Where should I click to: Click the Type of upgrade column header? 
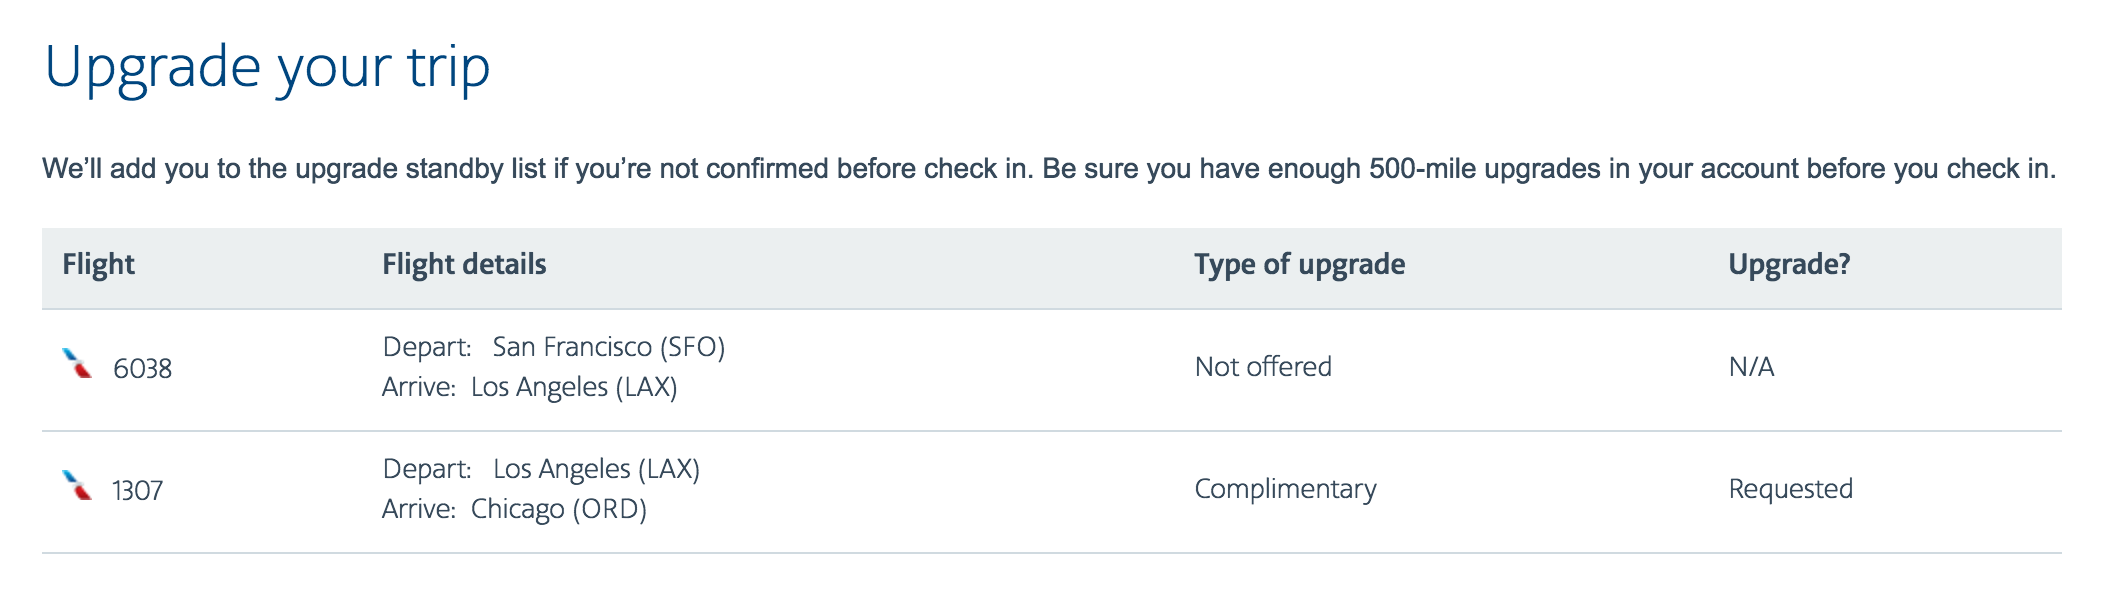[1299, 264]
